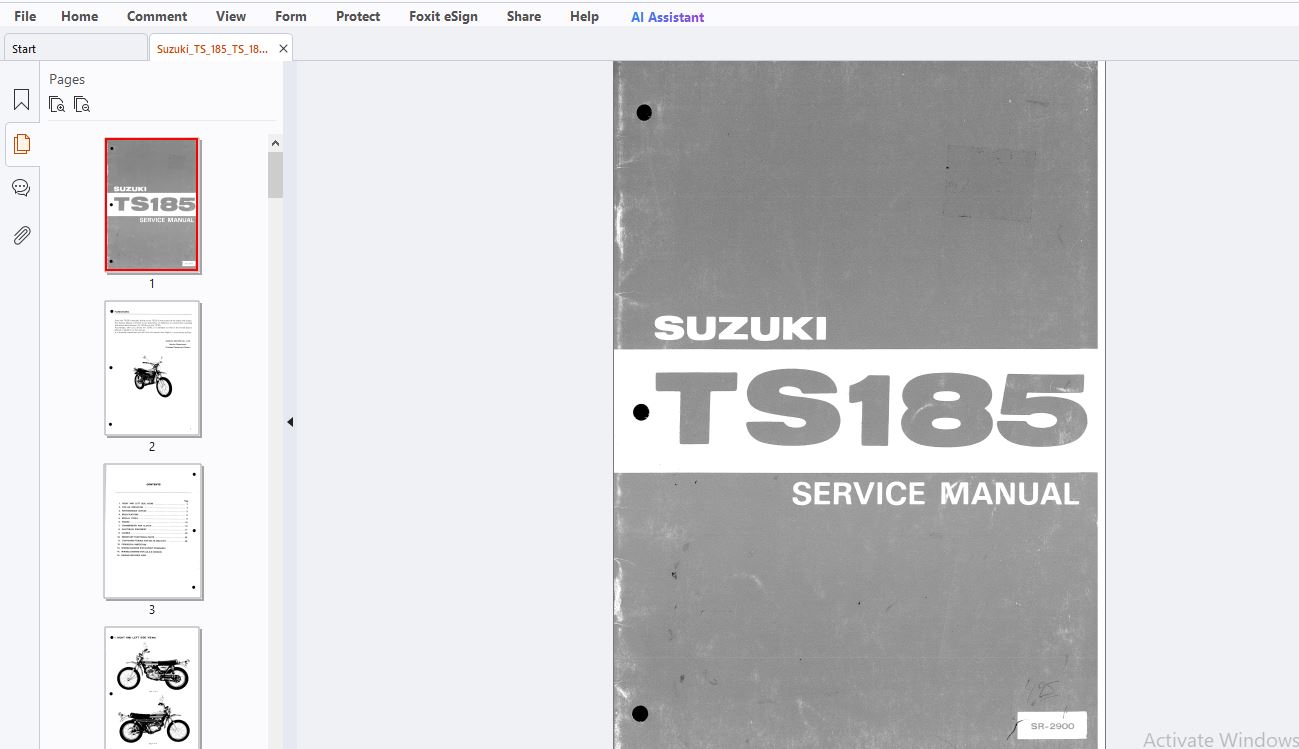Select the motorcycle views page thumbnail
The width and height of the screenshot is (1299, 749).
pyautogui.click(x=152, y=688)
